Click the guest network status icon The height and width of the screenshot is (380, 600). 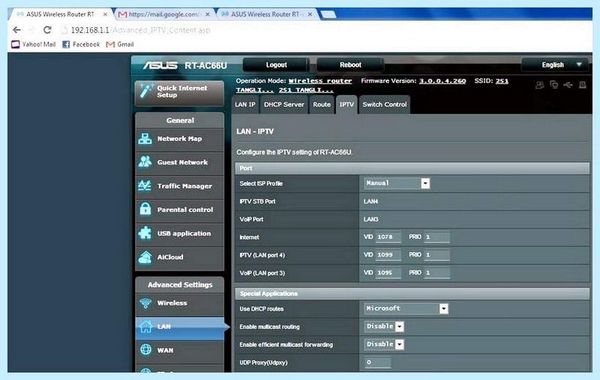540,85
